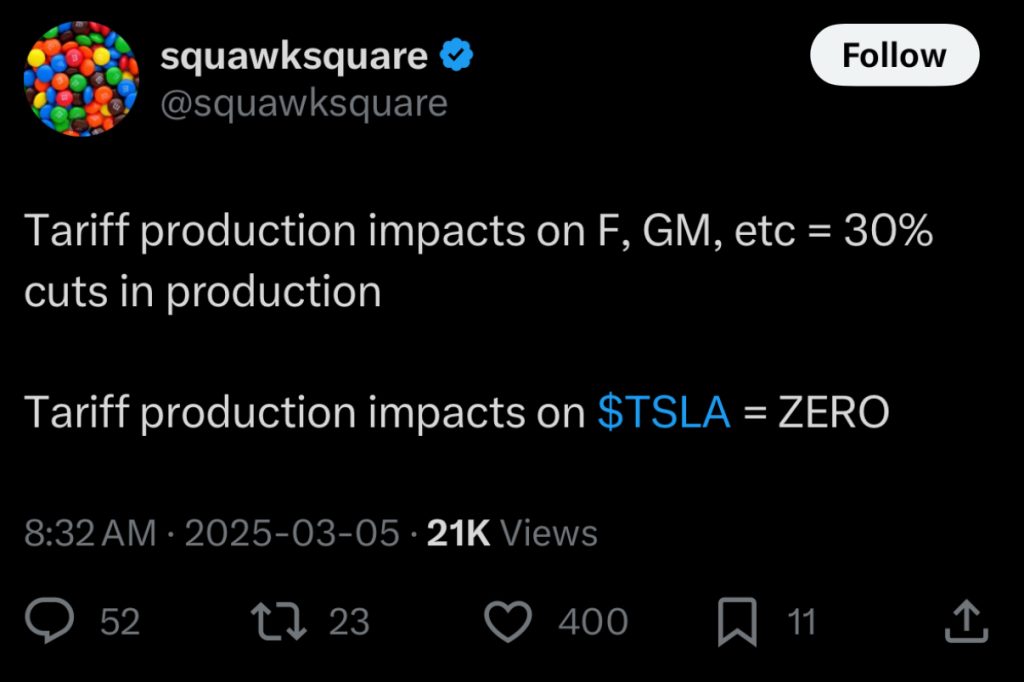Click the 2025-03-05 date
This screenshot has width=1024, height=682.
tap(292, 533)
